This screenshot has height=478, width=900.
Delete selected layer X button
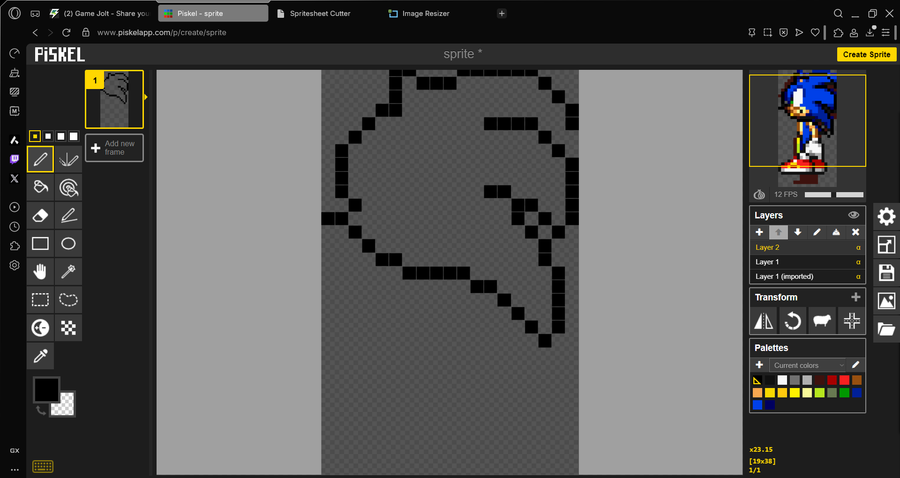[855, 232]
